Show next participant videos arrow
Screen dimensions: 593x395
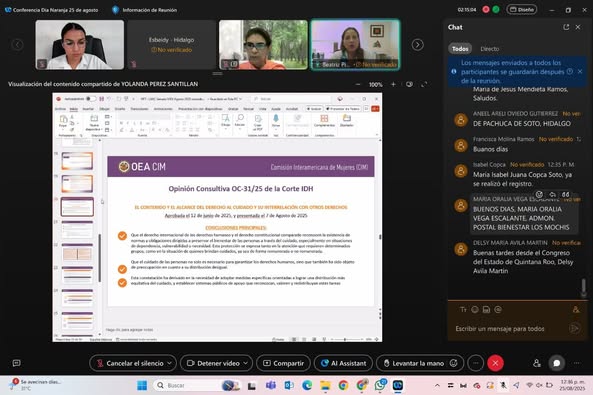pos(418,45)
